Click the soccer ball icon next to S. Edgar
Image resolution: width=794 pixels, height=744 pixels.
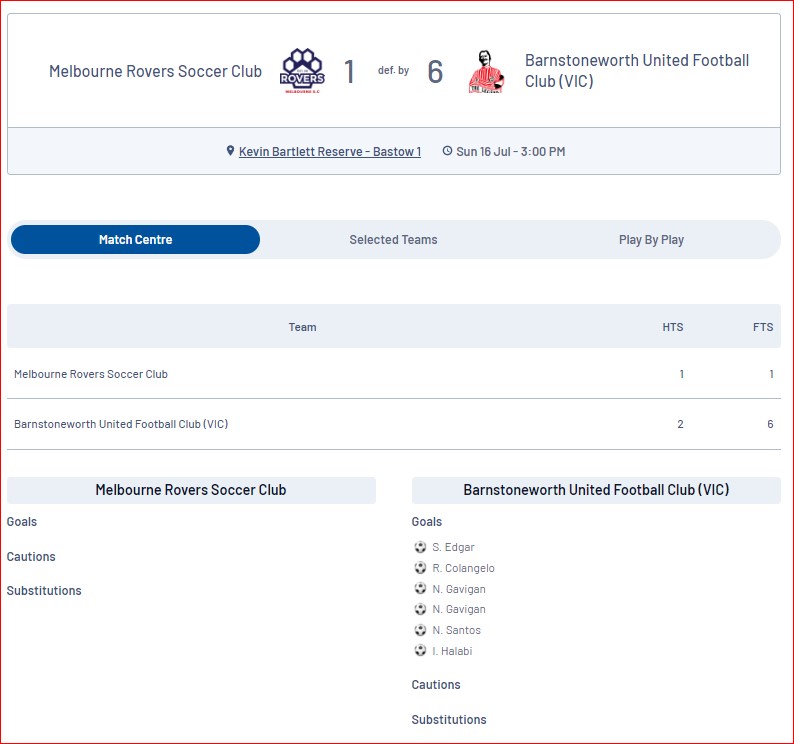click(x=420, y=546)
